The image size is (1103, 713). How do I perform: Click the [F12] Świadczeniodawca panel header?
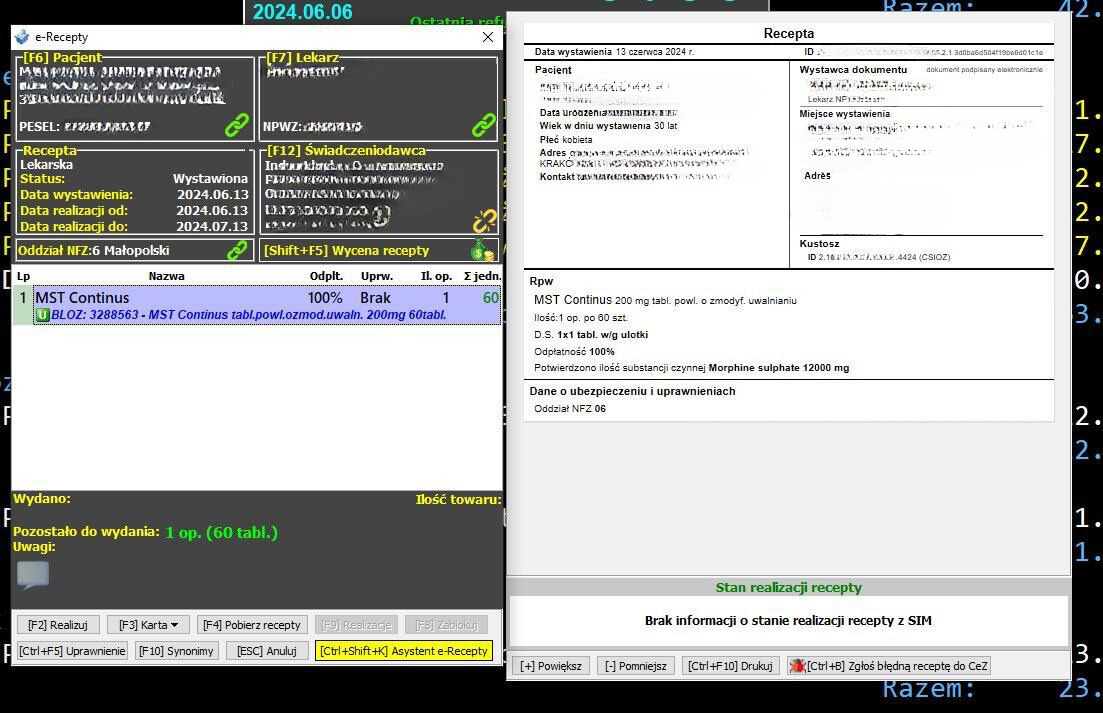point(345,150)
